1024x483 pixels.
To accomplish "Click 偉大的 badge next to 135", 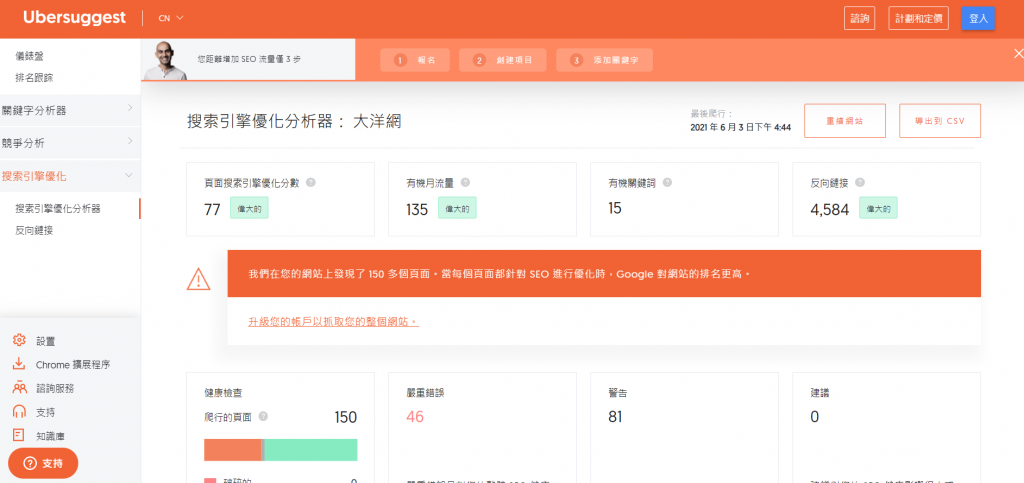I will [x=457, y=209].
